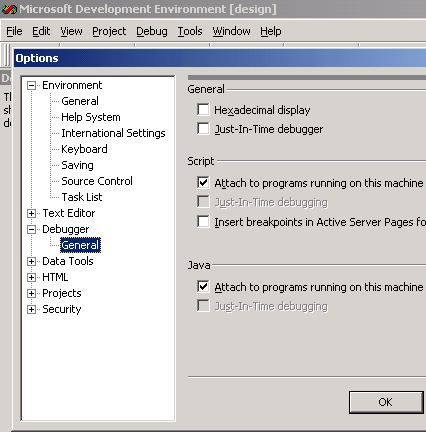Open the File menu
426x432 pixels.
pos(14,31)
